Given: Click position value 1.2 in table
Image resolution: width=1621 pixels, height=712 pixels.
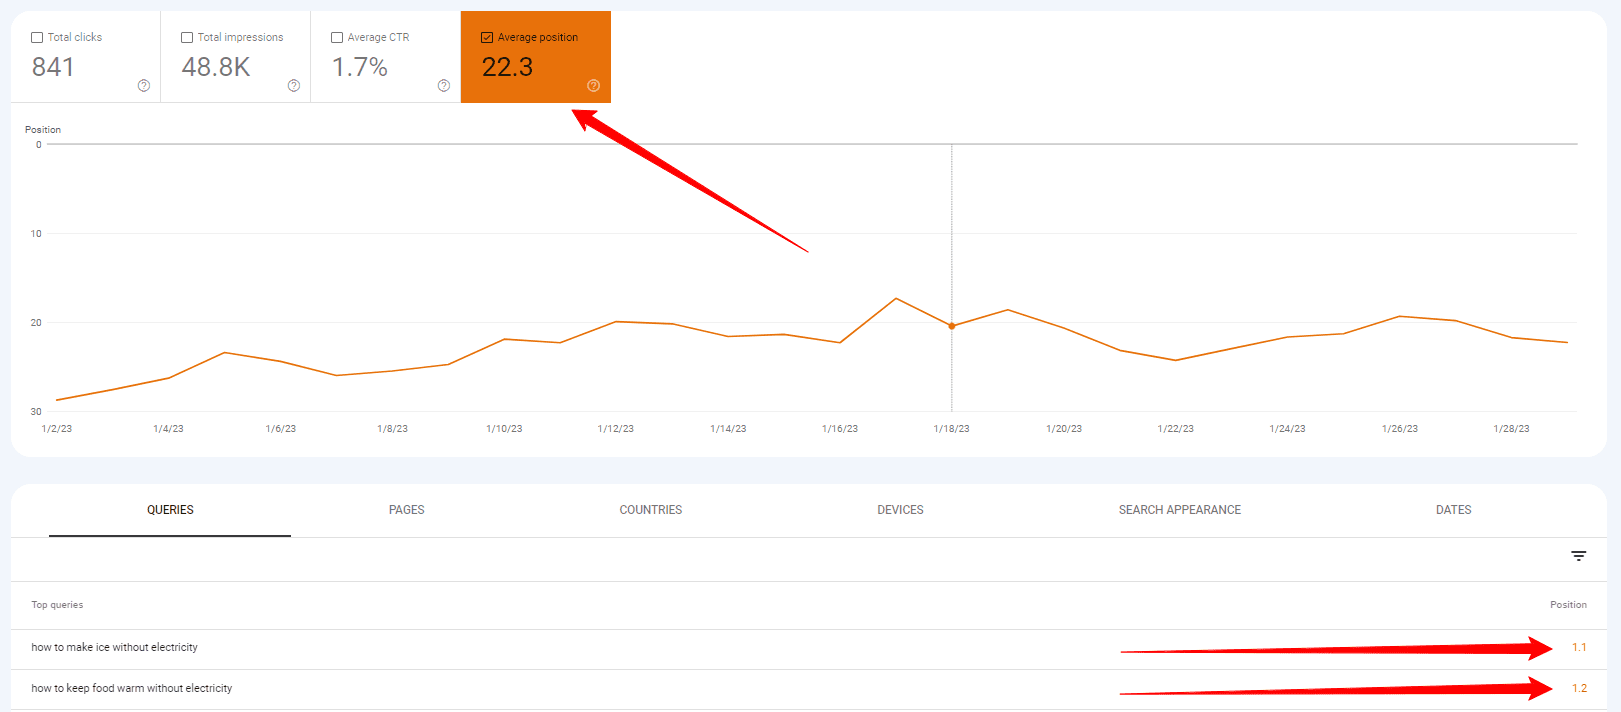Looking at the screenshot, I should tap(1579, 689).
